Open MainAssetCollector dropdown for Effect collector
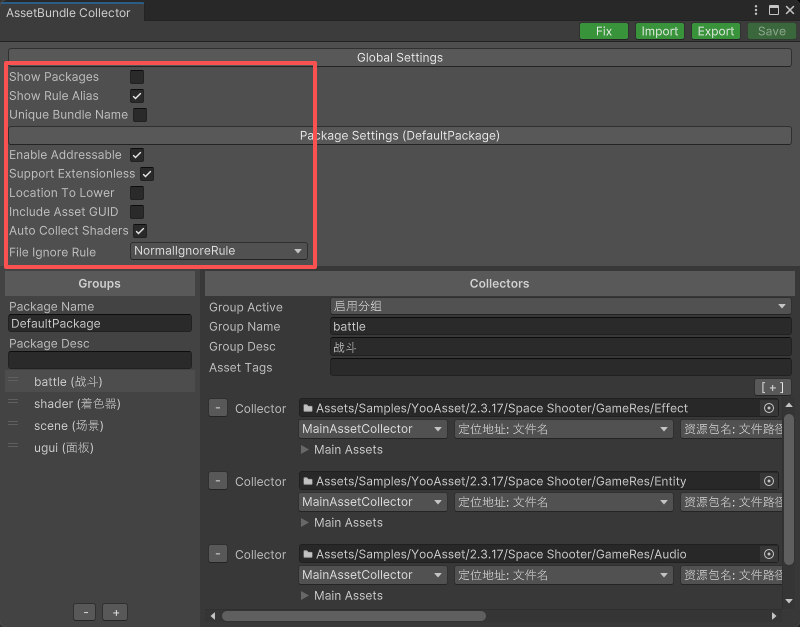 373,429
